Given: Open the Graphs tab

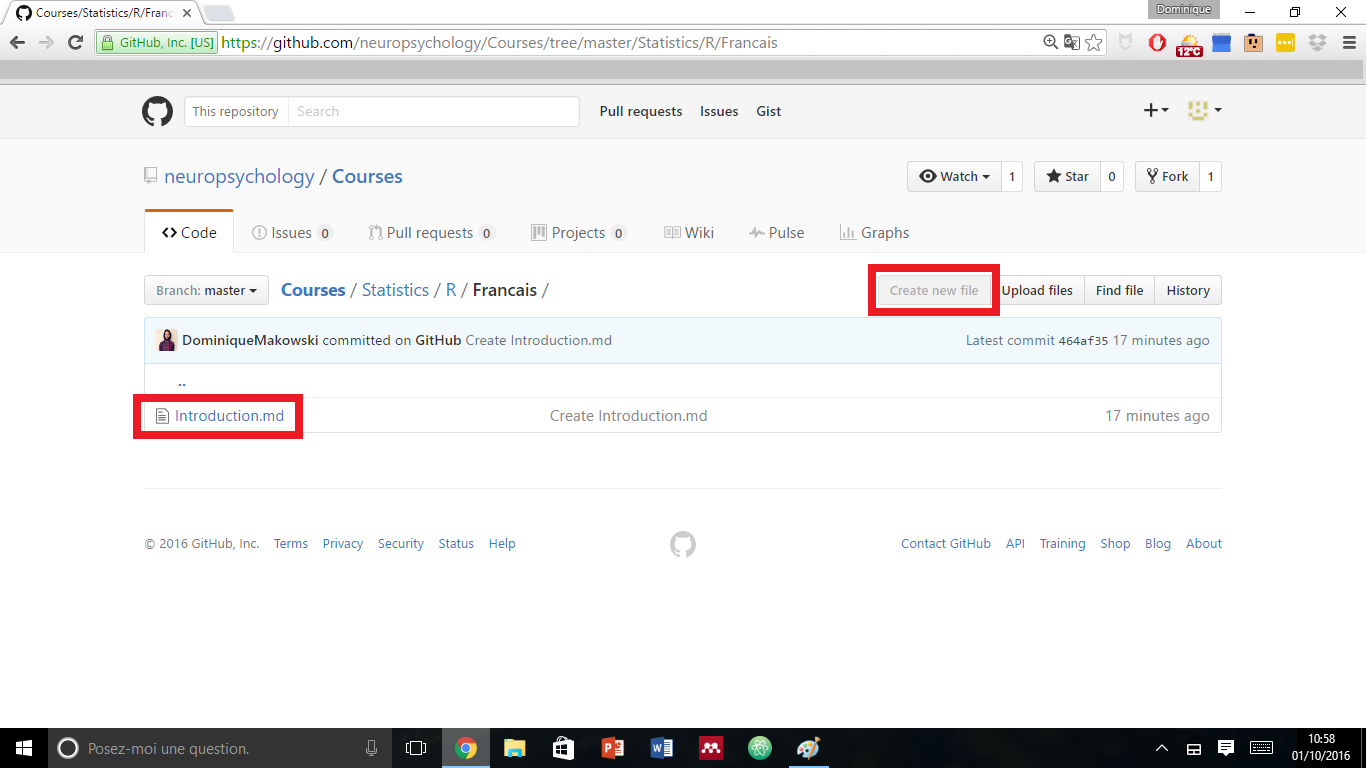Looking at the screenshot, I should point(874,232).
